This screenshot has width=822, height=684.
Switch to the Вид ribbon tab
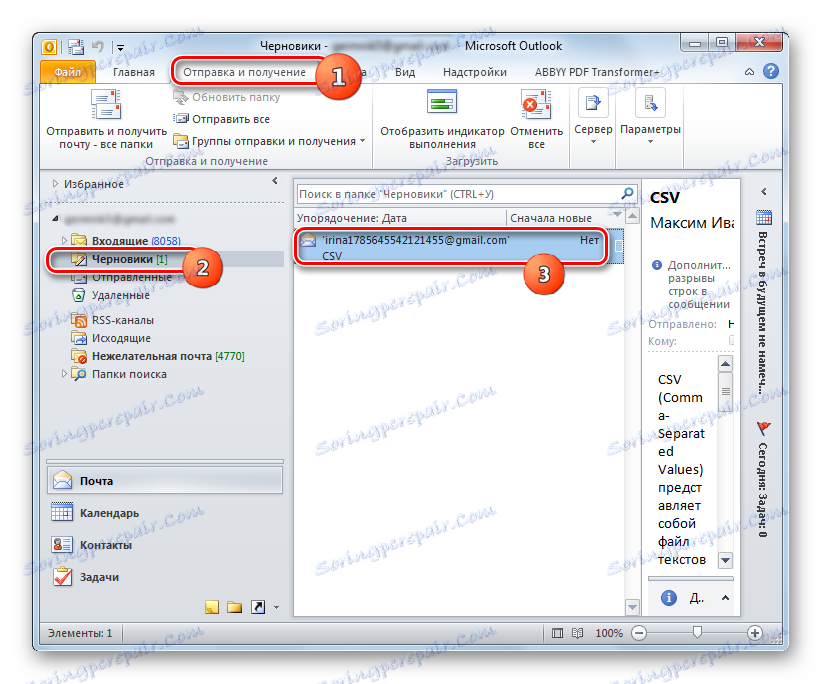(x=405, y=72)
